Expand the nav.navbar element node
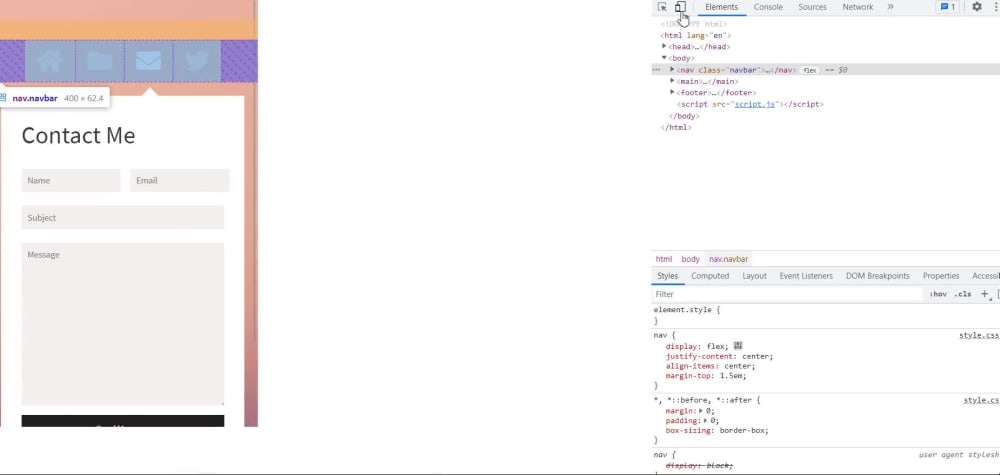The height and width of the screenshot is (475, 1000). pos(672,69)
